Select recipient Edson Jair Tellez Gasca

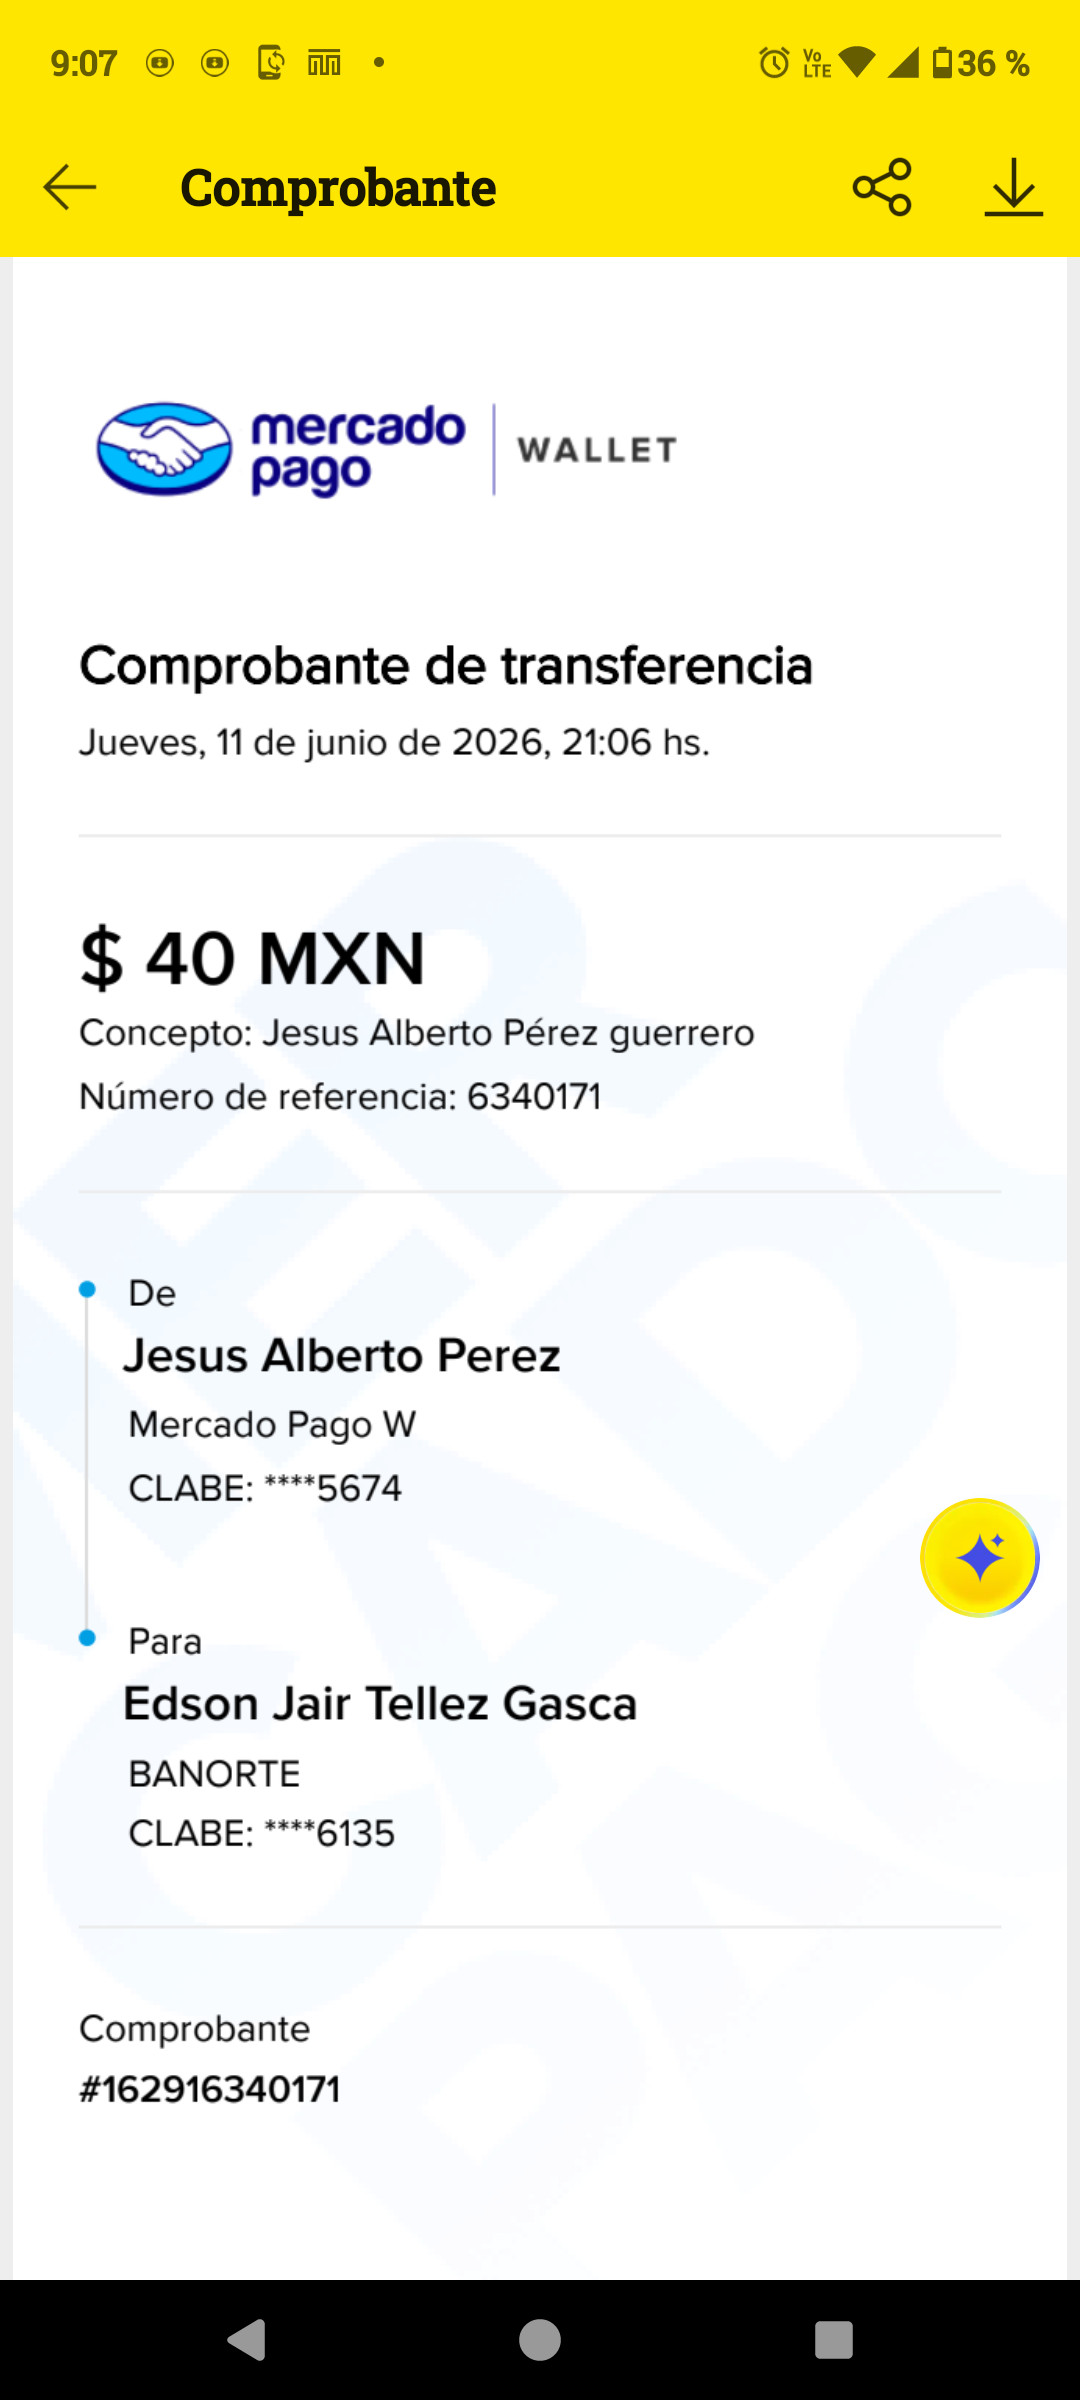coord(380,1704)
